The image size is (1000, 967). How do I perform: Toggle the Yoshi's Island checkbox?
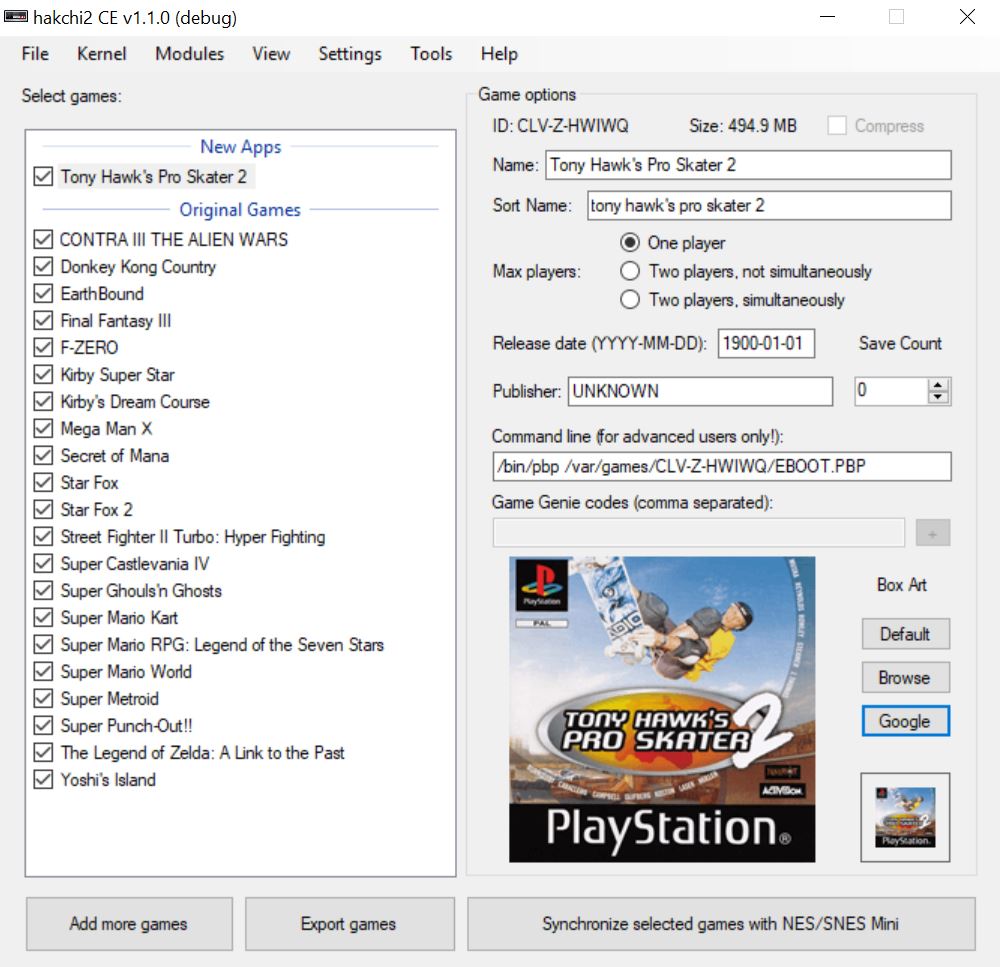coord(43,779)
